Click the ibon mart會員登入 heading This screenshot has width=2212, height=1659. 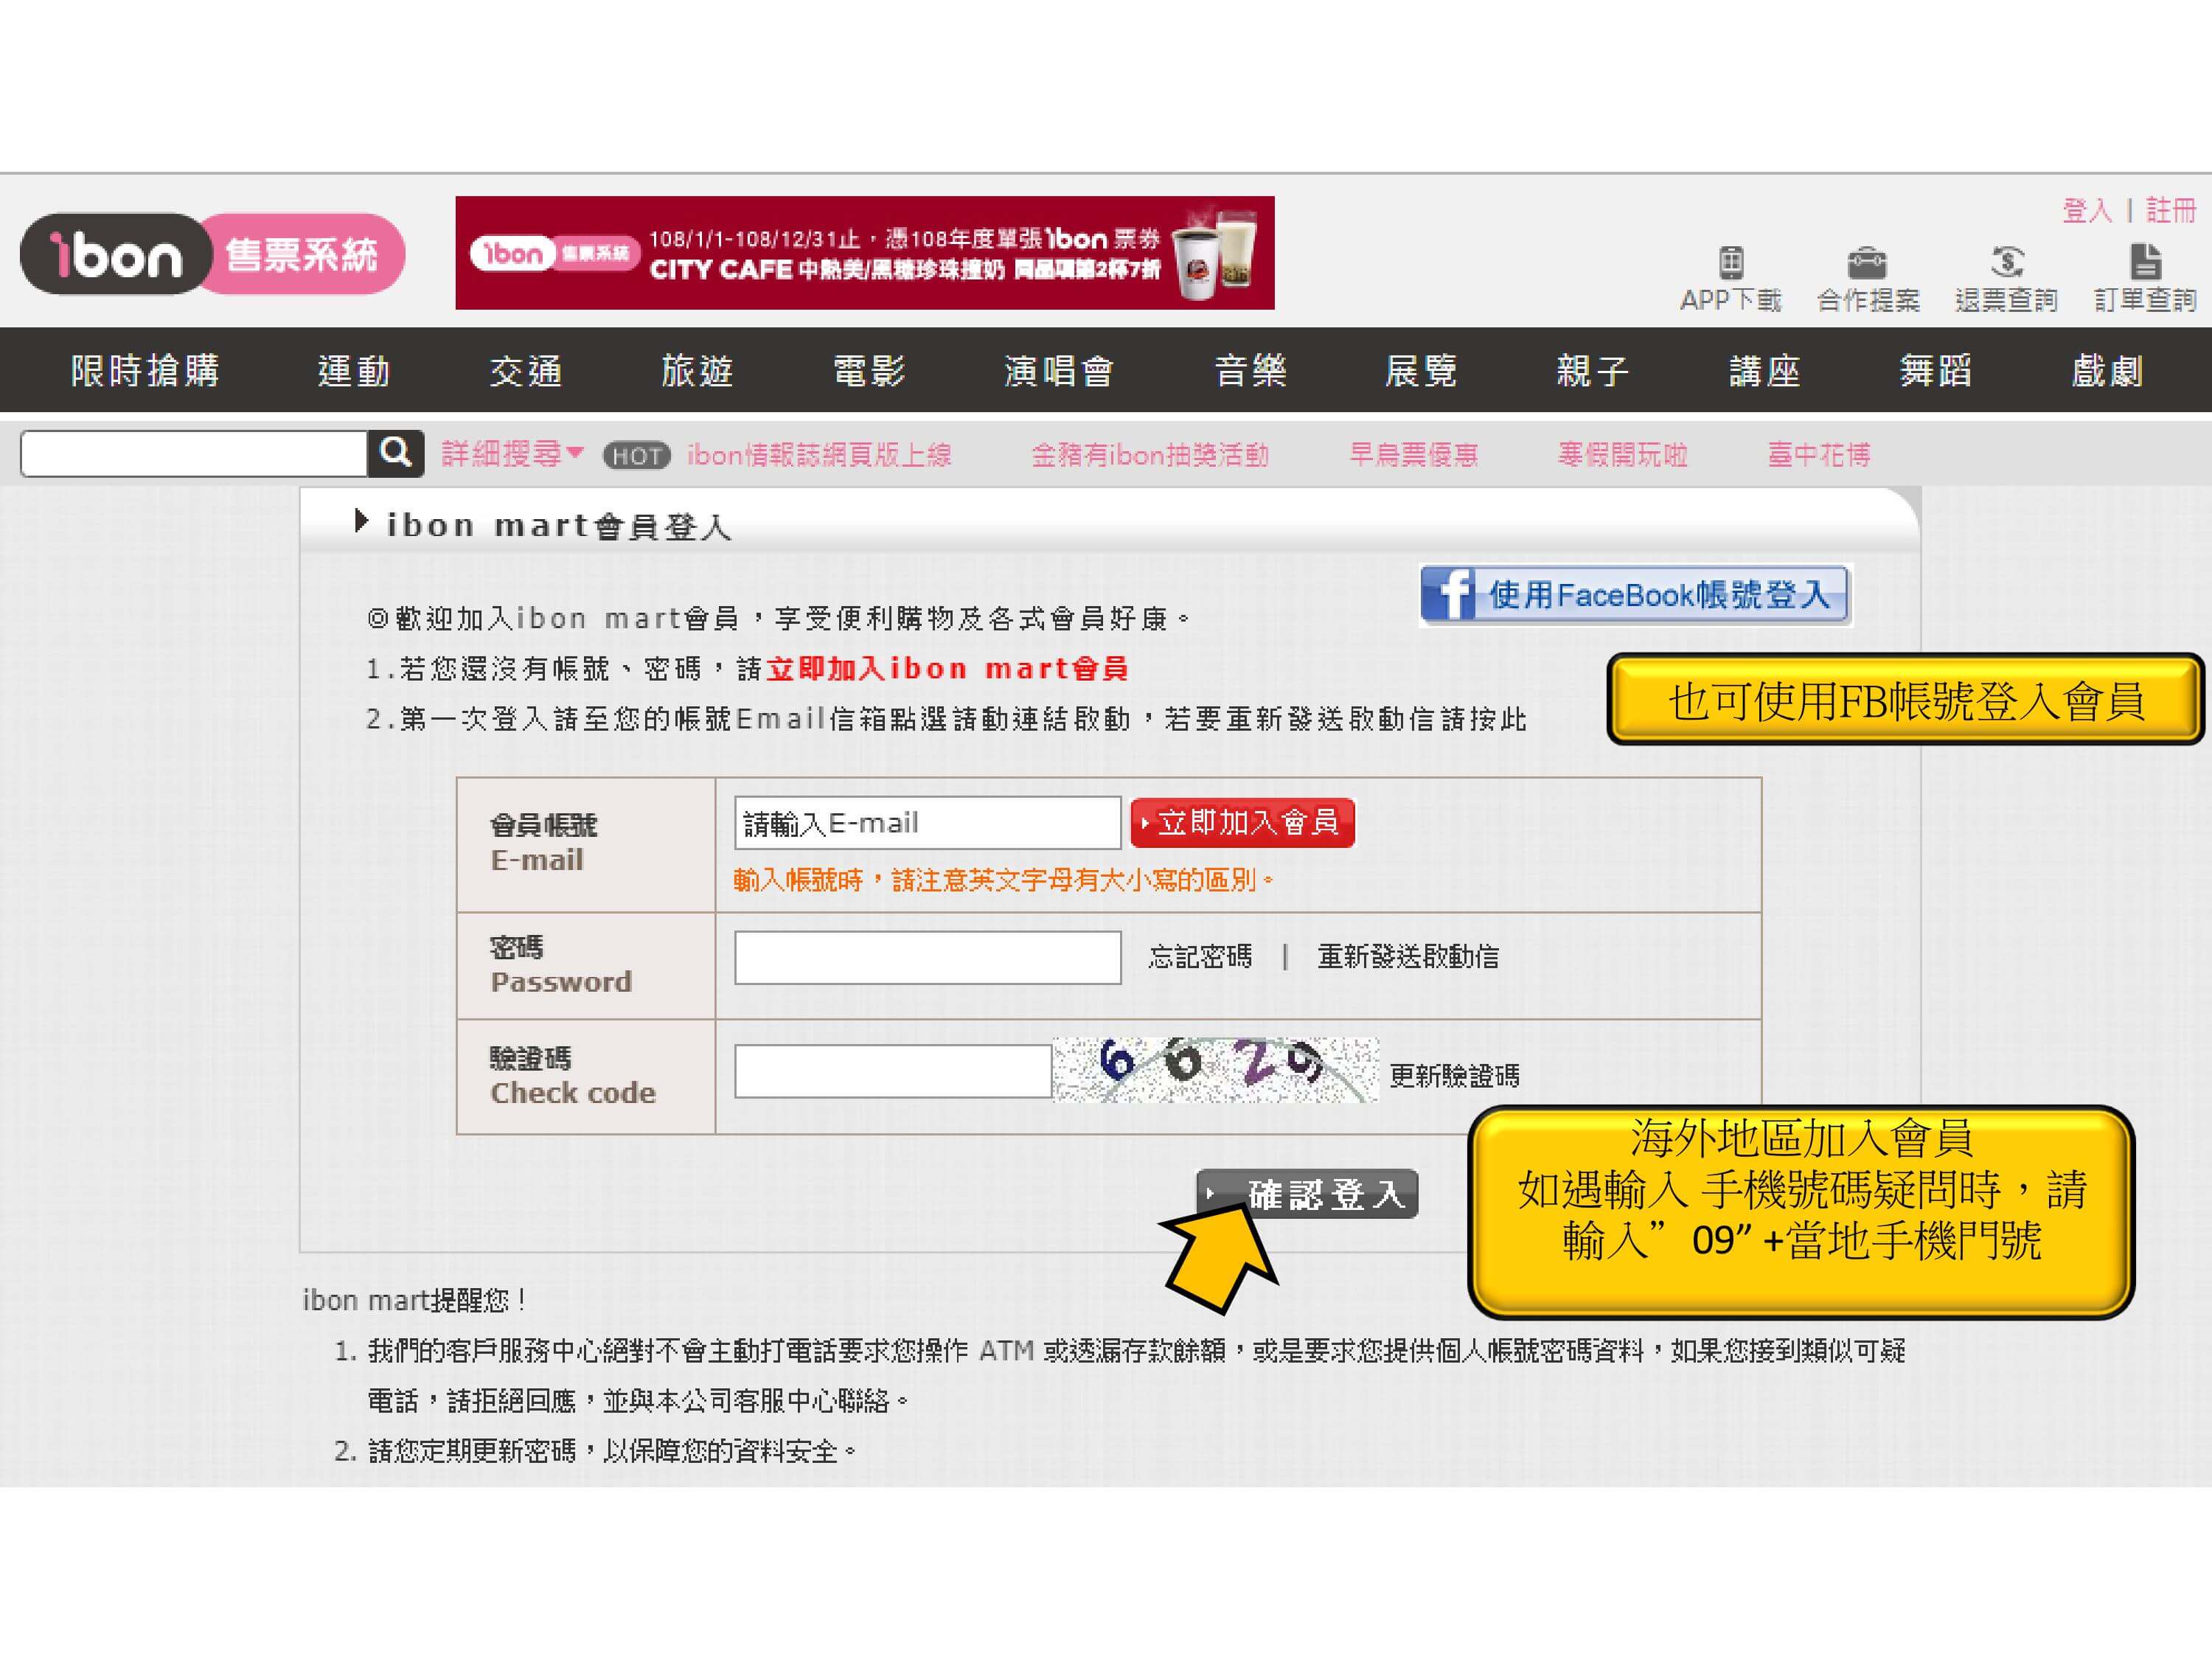pyautogui.click(x=559, y=525)
